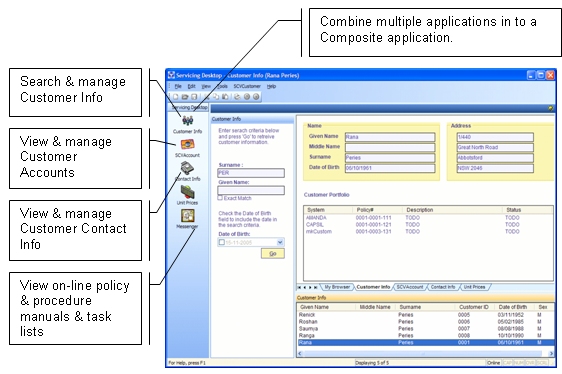This screenshot has width=562, height=374.
Task: Click the Date of Birth field 06/10/1961
Action: point(390,168)
